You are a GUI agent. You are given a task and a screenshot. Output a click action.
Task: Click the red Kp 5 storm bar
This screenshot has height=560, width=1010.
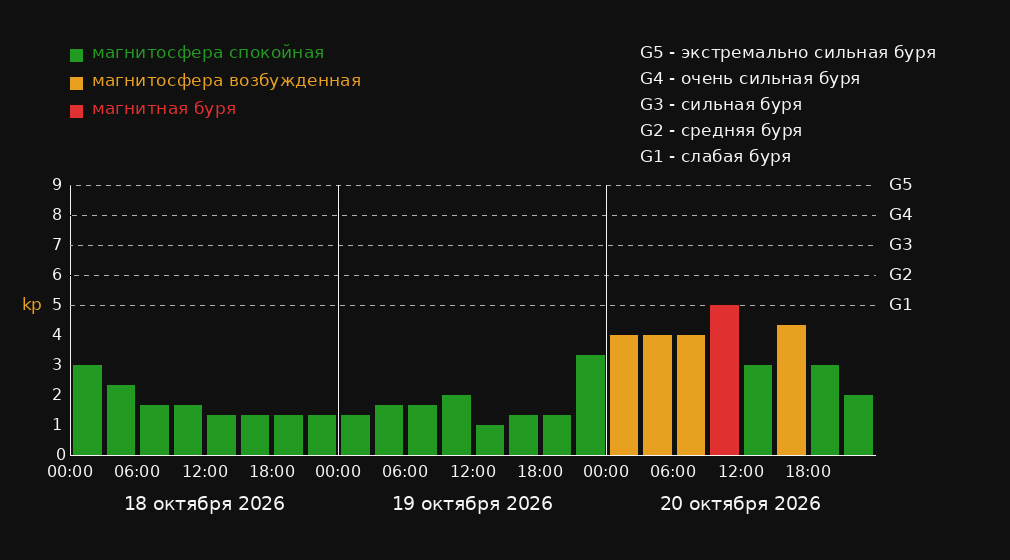tap(725, 380)
